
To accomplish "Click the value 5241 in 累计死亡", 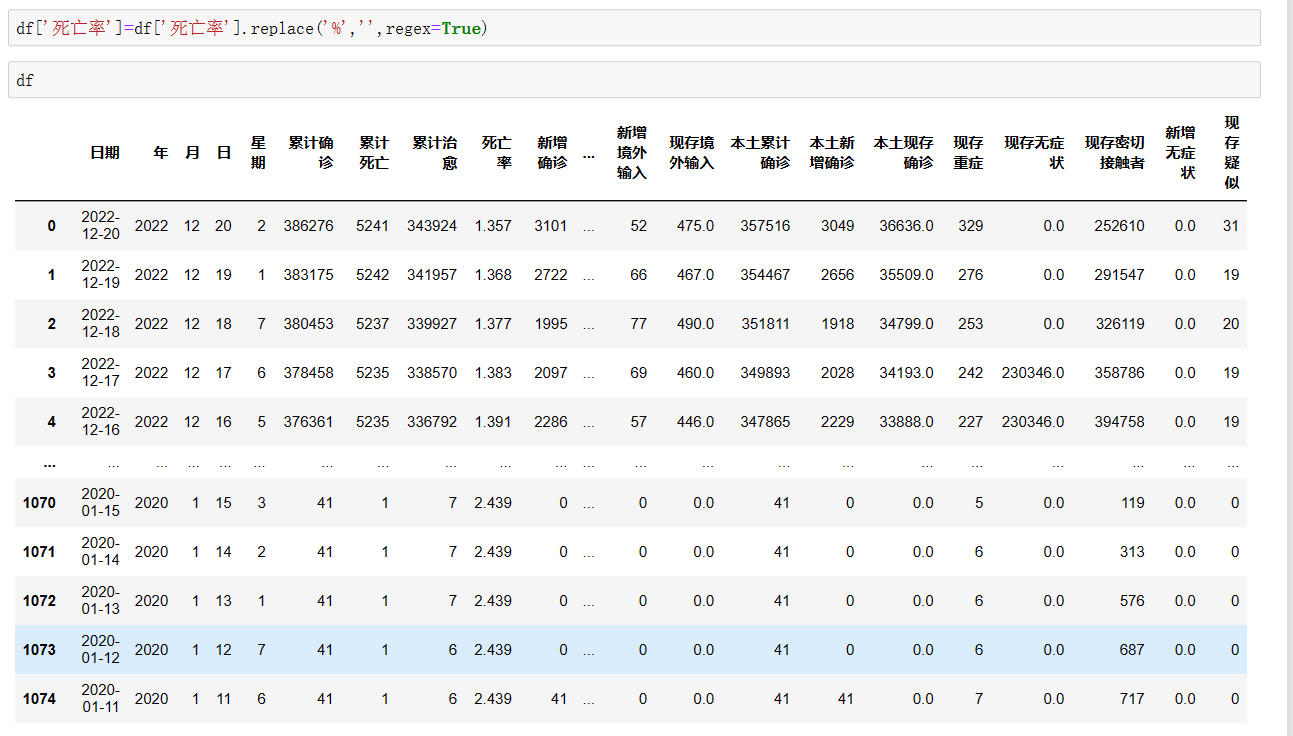I will tap(373, 226).
